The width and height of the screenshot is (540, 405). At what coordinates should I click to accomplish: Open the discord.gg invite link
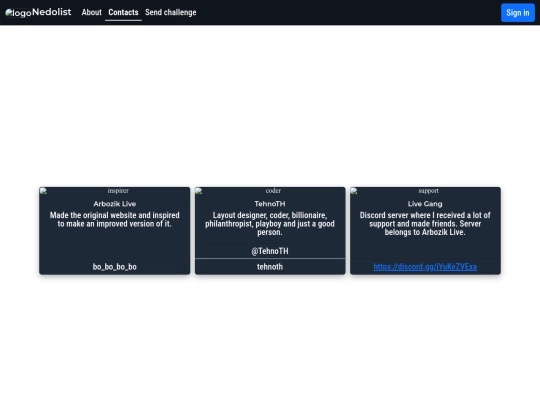coord(425,267)
